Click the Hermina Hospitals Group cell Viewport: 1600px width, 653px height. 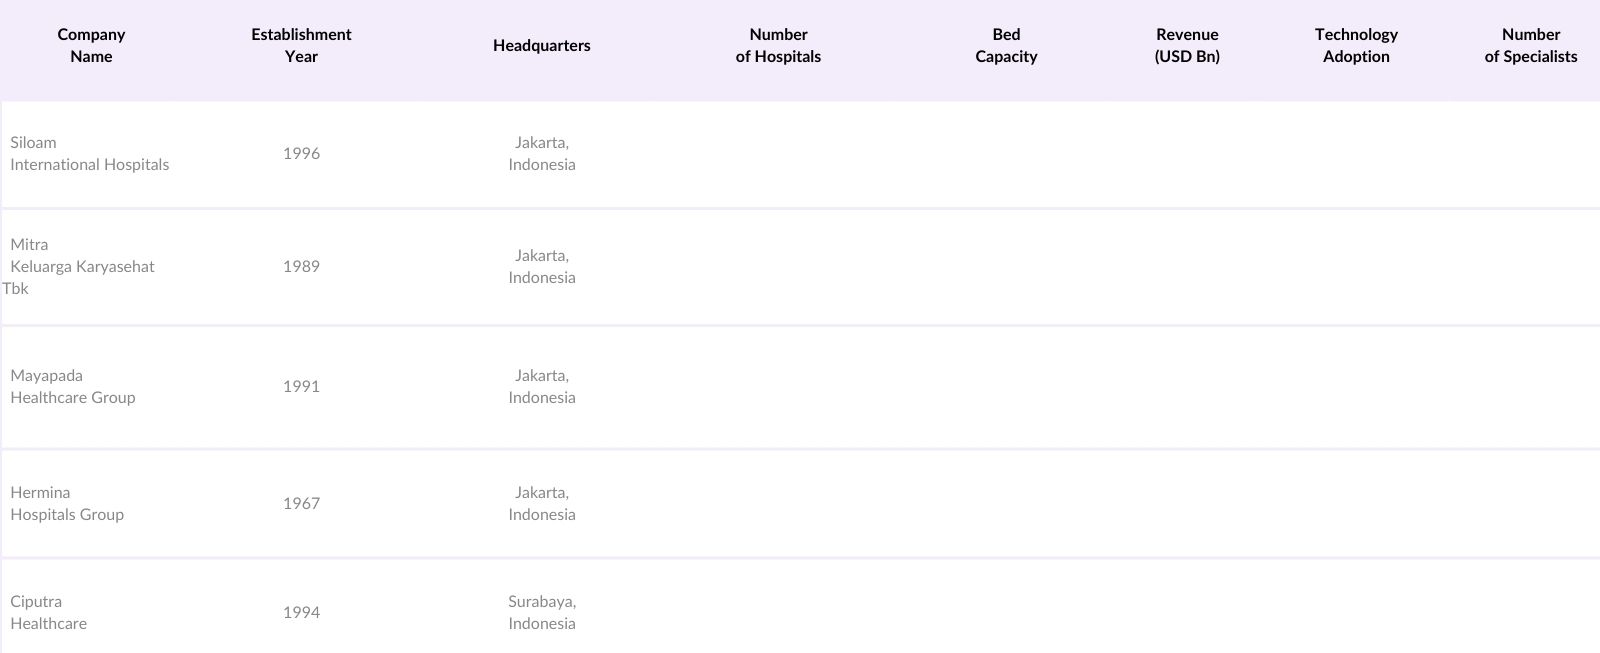coord(67,504)
